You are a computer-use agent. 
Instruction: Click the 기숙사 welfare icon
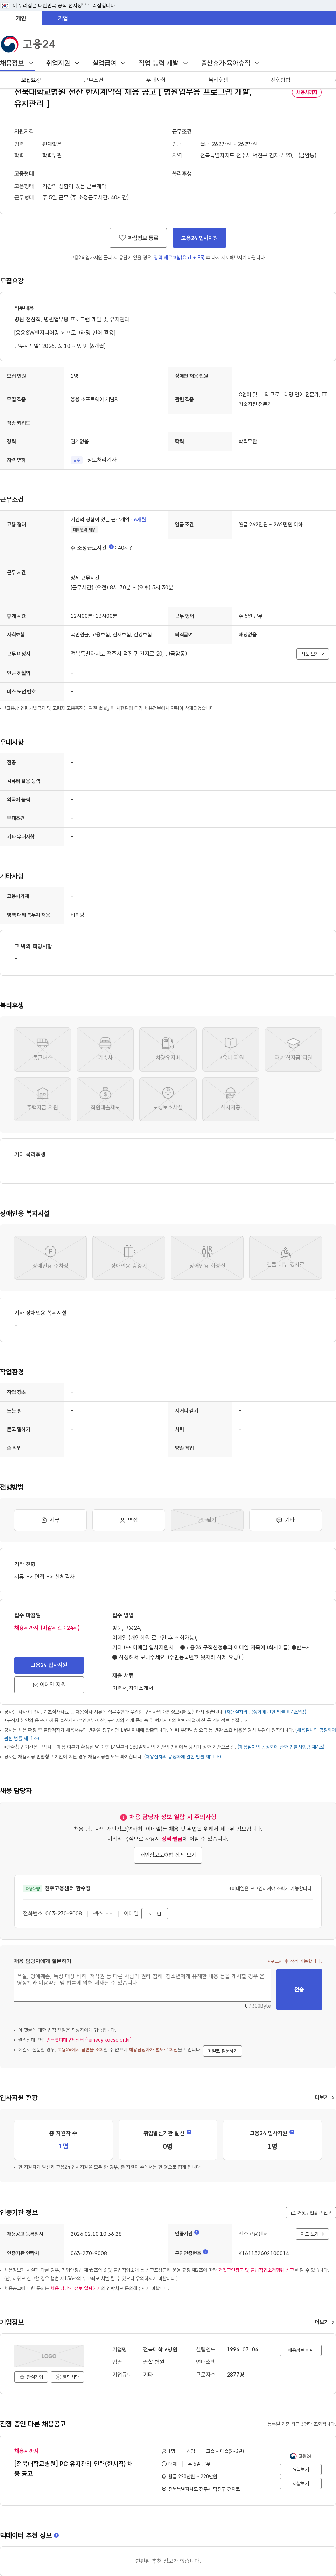[x=105, y=1048]
